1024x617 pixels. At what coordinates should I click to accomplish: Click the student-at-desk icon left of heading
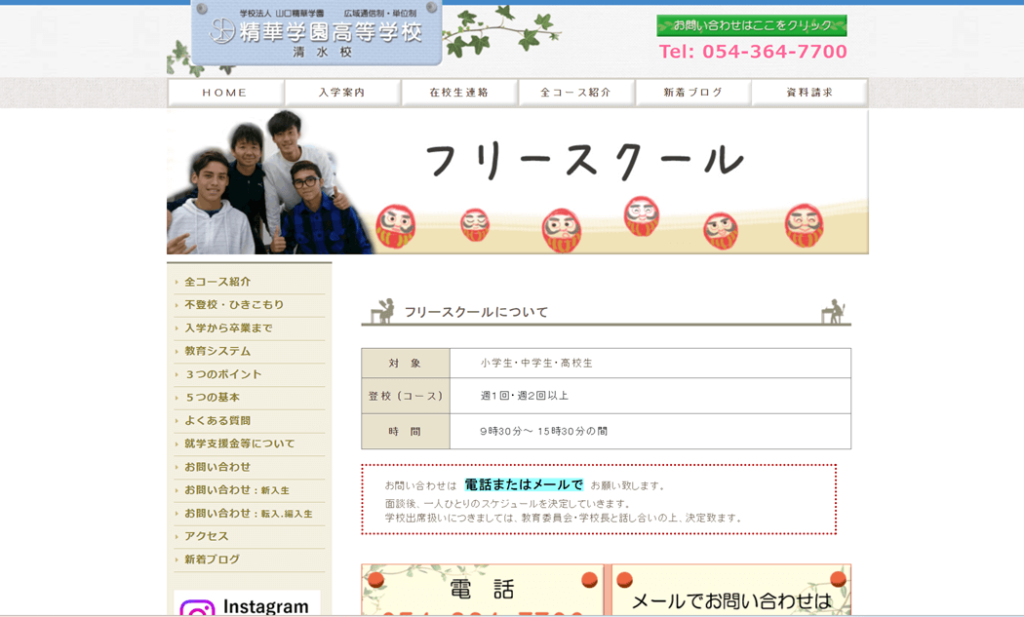pyautogui.click(x=383, y=311)
